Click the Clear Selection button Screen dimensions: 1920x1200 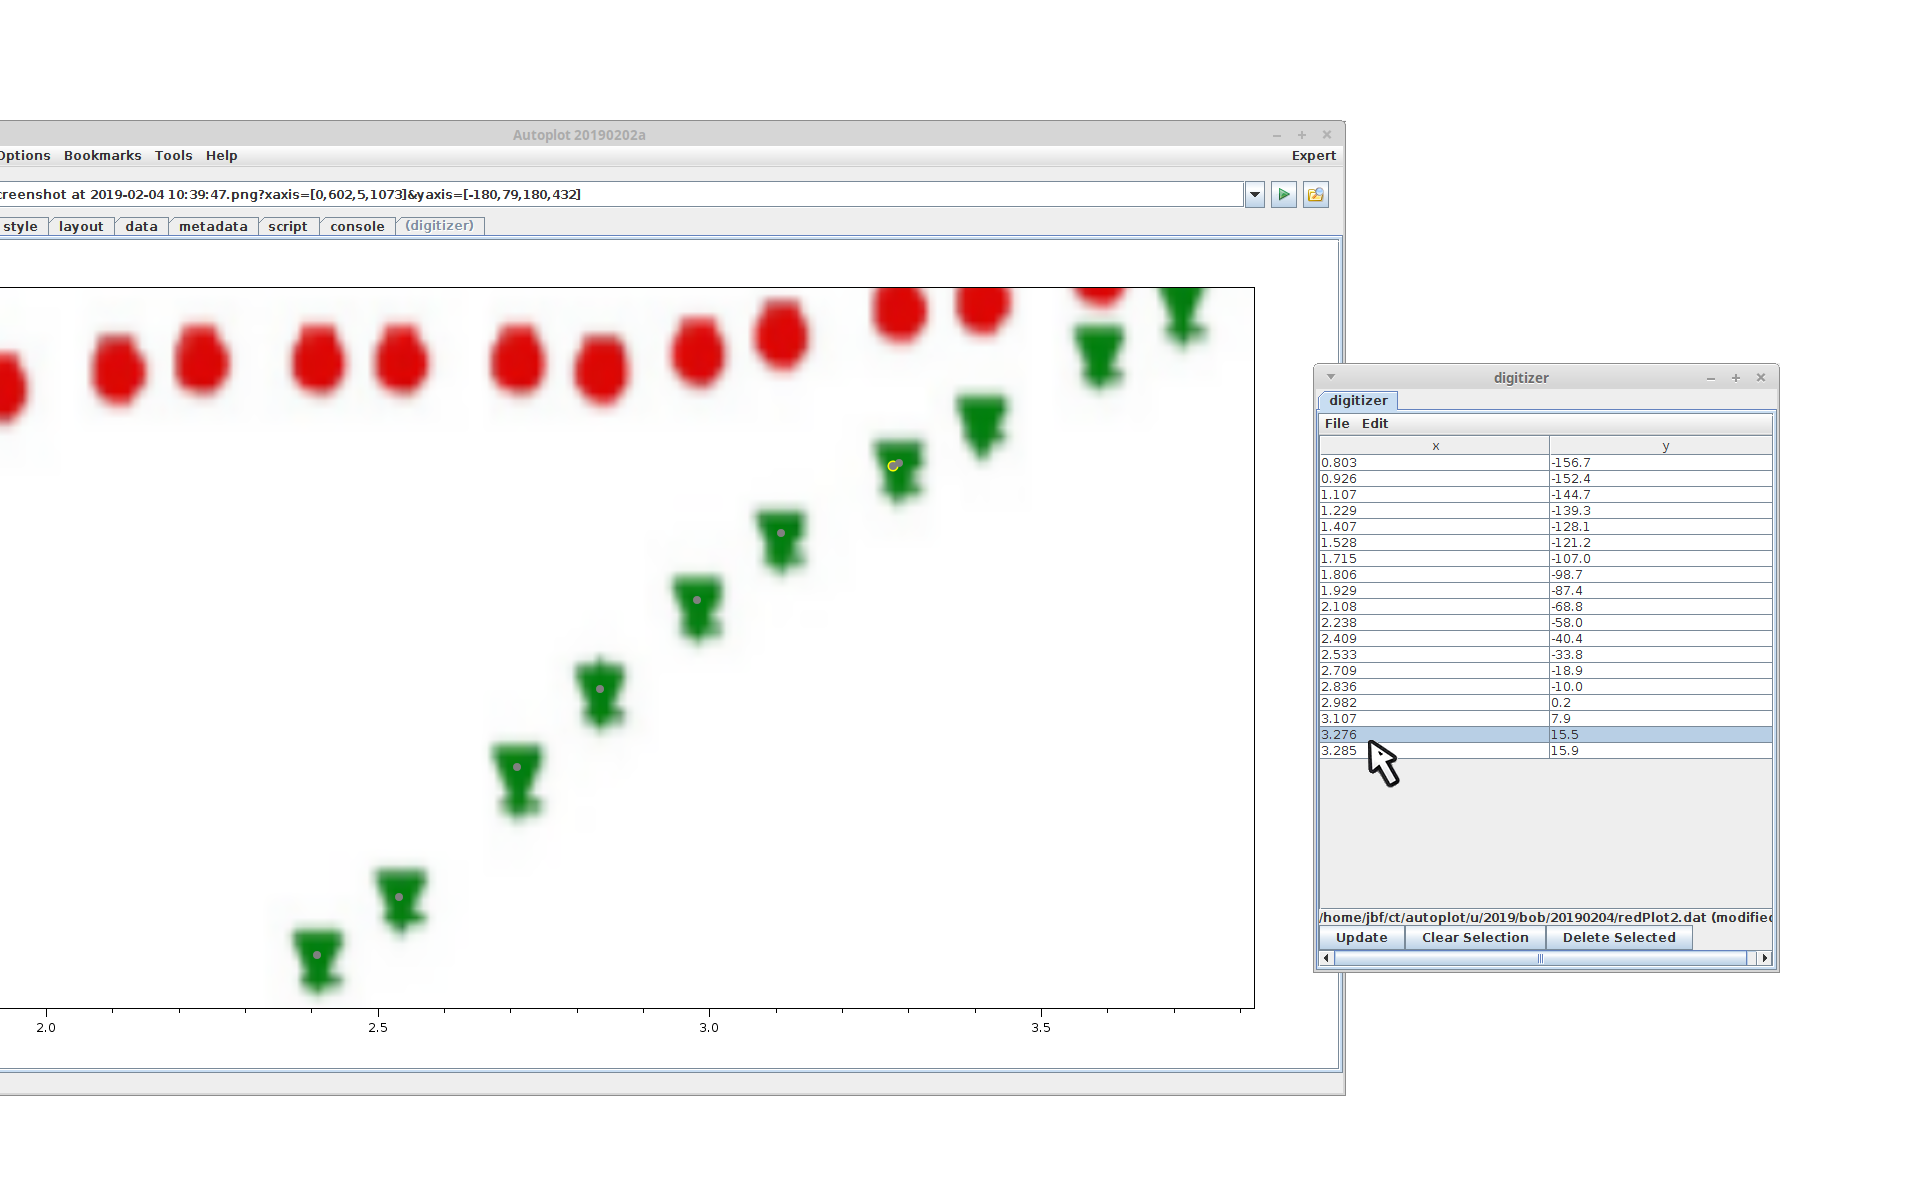pos(1475,938)
